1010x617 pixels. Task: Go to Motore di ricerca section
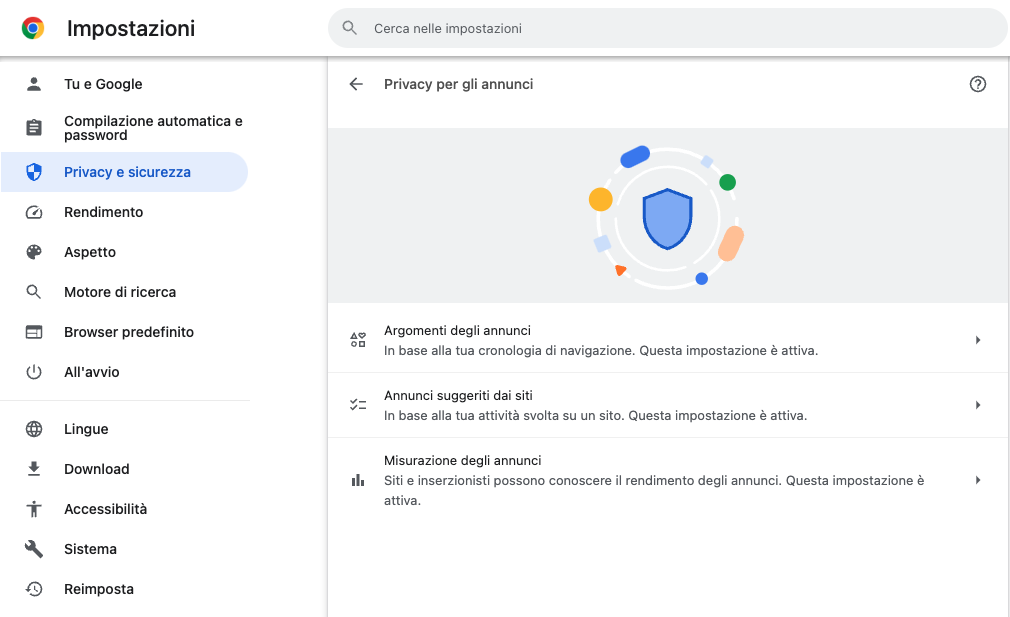(x=120, y=292)
